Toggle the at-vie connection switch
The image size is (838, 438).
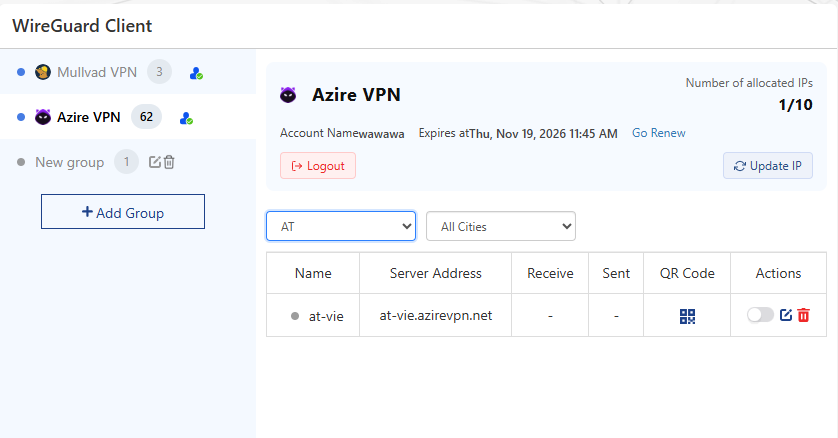pyautogui.click(x=760, y=315)
